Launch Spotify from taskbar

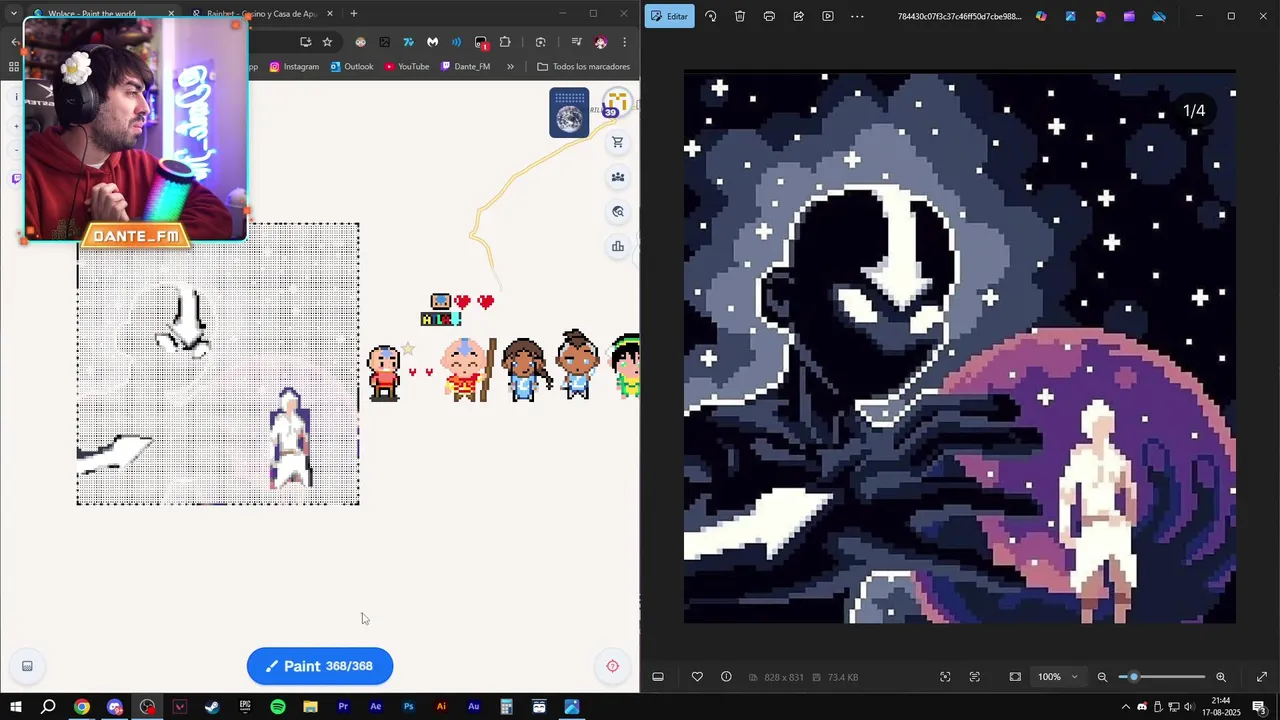[278, 707]
